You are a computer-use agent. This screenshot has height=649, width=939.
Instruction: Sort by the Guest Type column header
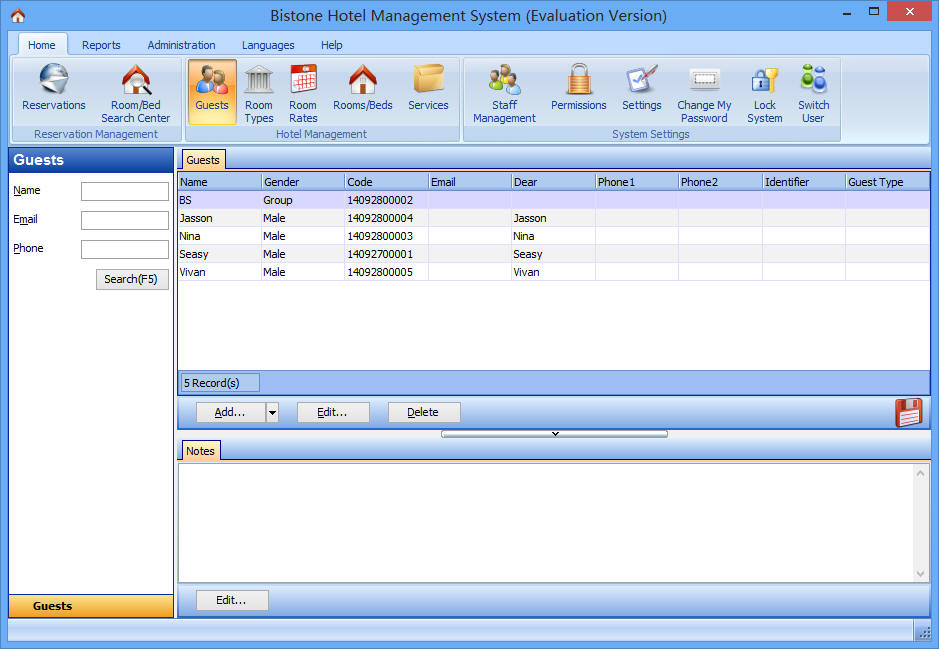click(x=887, y=182)
